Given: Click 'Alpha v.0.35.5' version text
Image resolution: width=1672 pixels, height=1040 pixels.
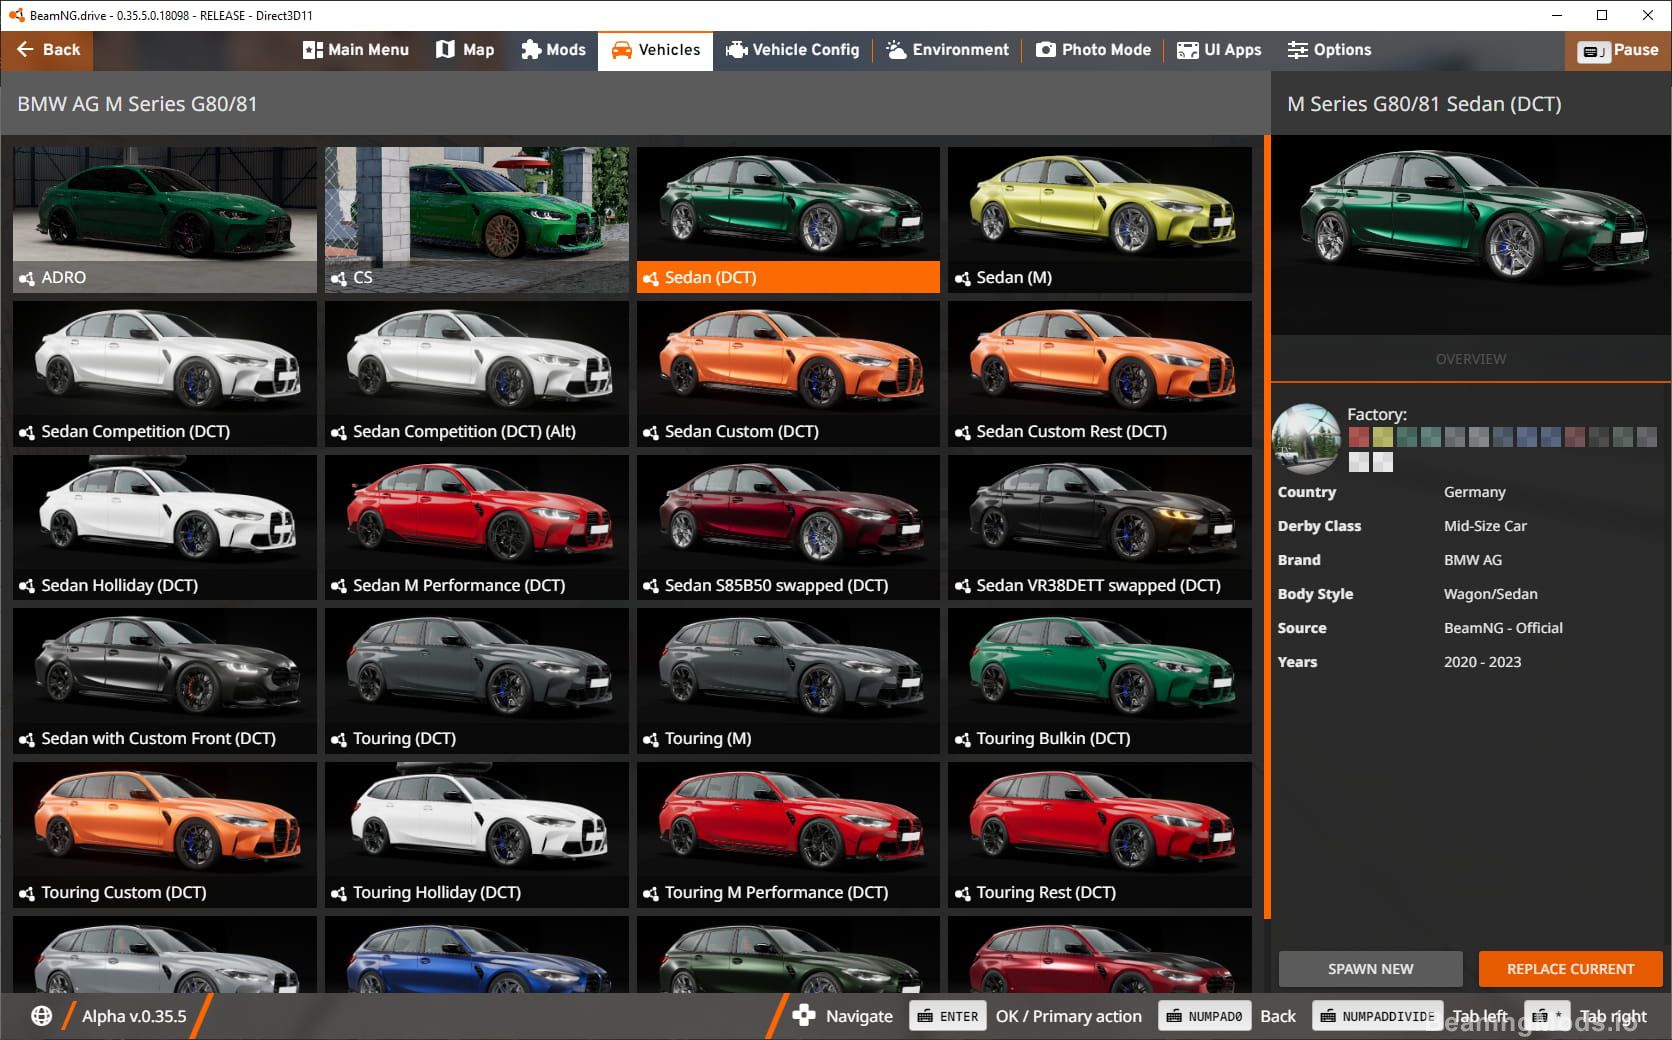Looking at the screenshot, I should pos(134,1016).
